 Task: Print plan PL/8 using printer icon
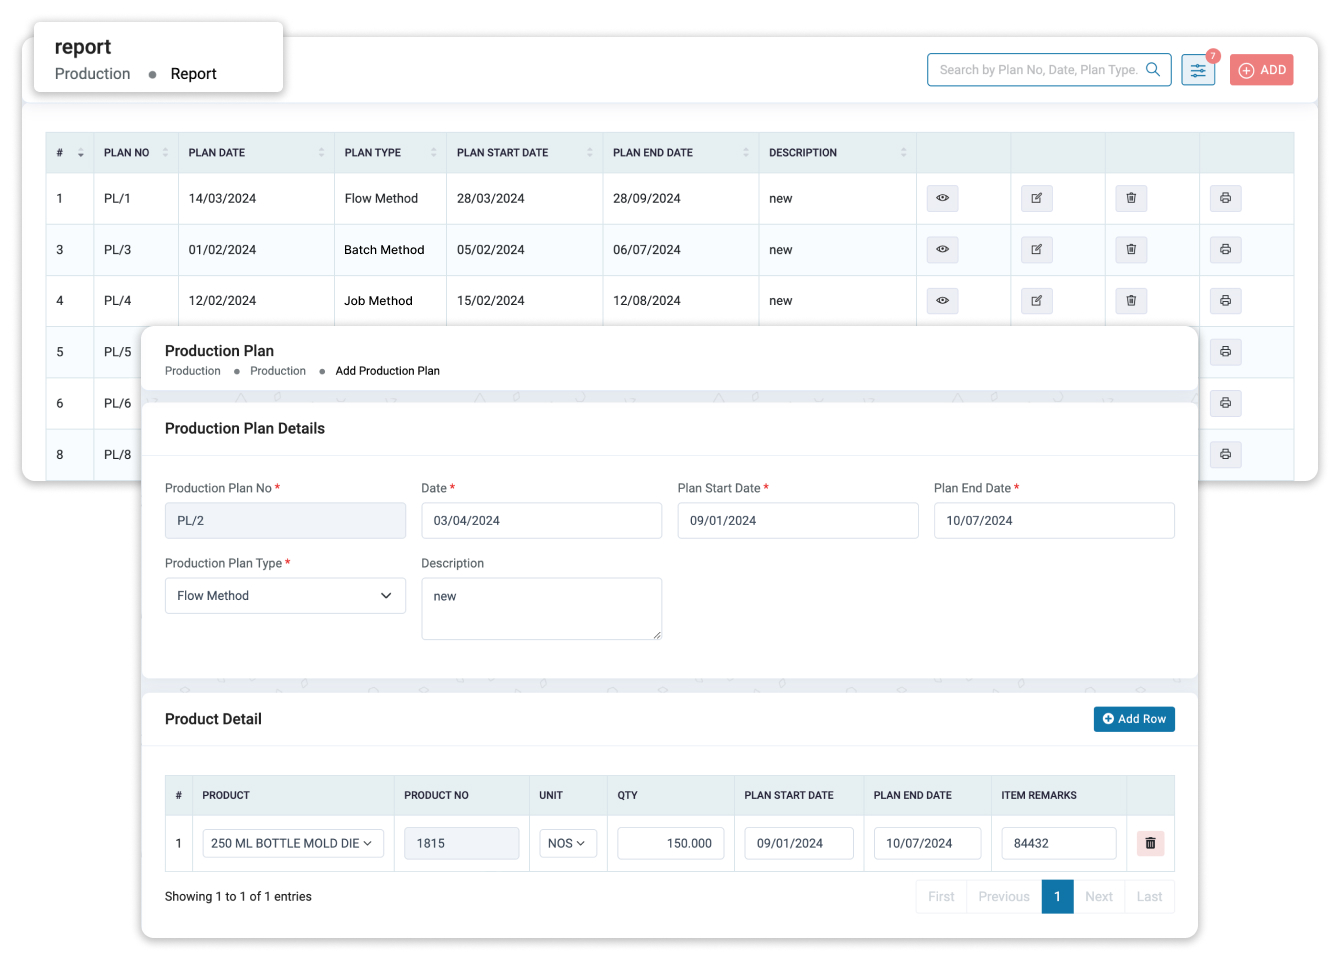[x=1225, y=454]
